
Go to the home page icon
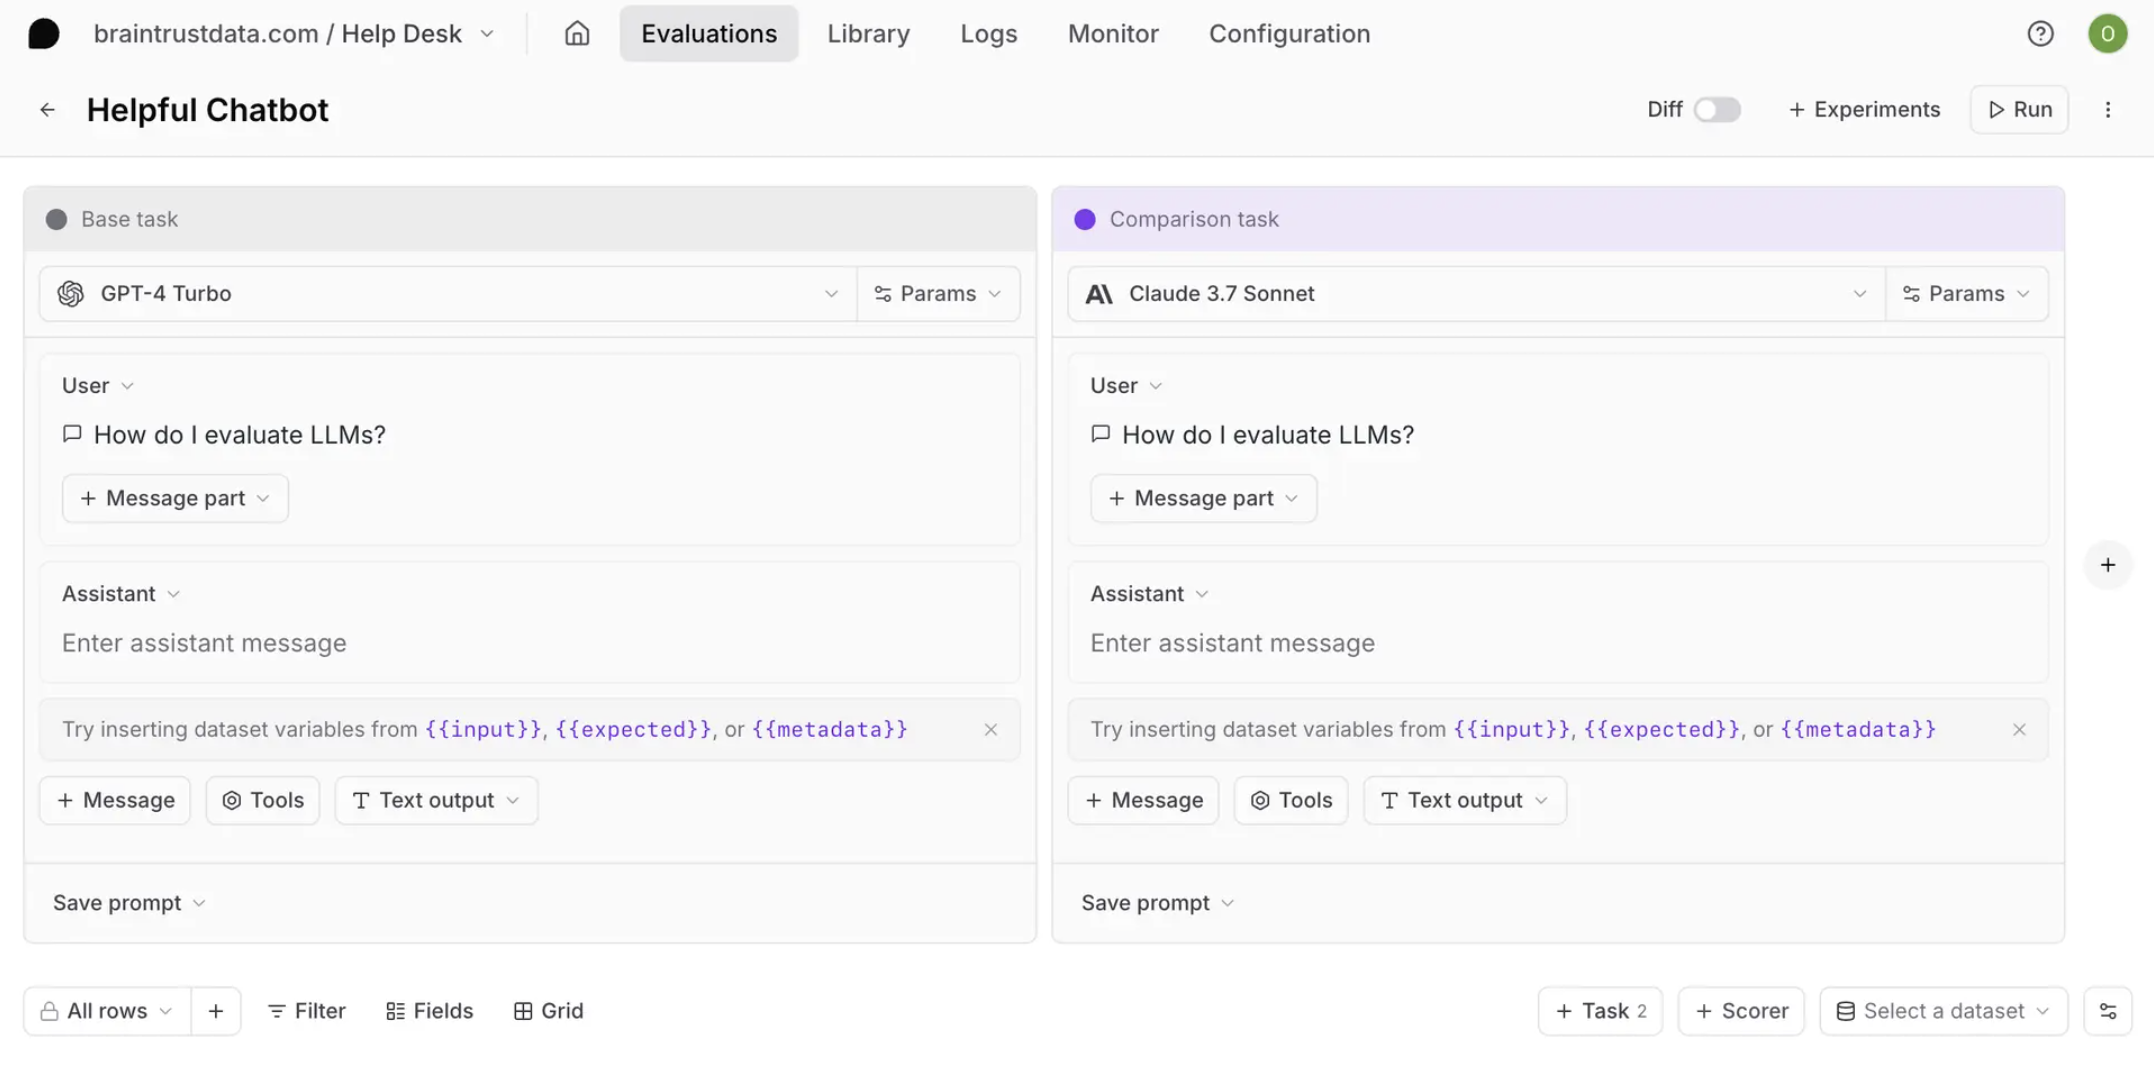click(x=577, y=34)
